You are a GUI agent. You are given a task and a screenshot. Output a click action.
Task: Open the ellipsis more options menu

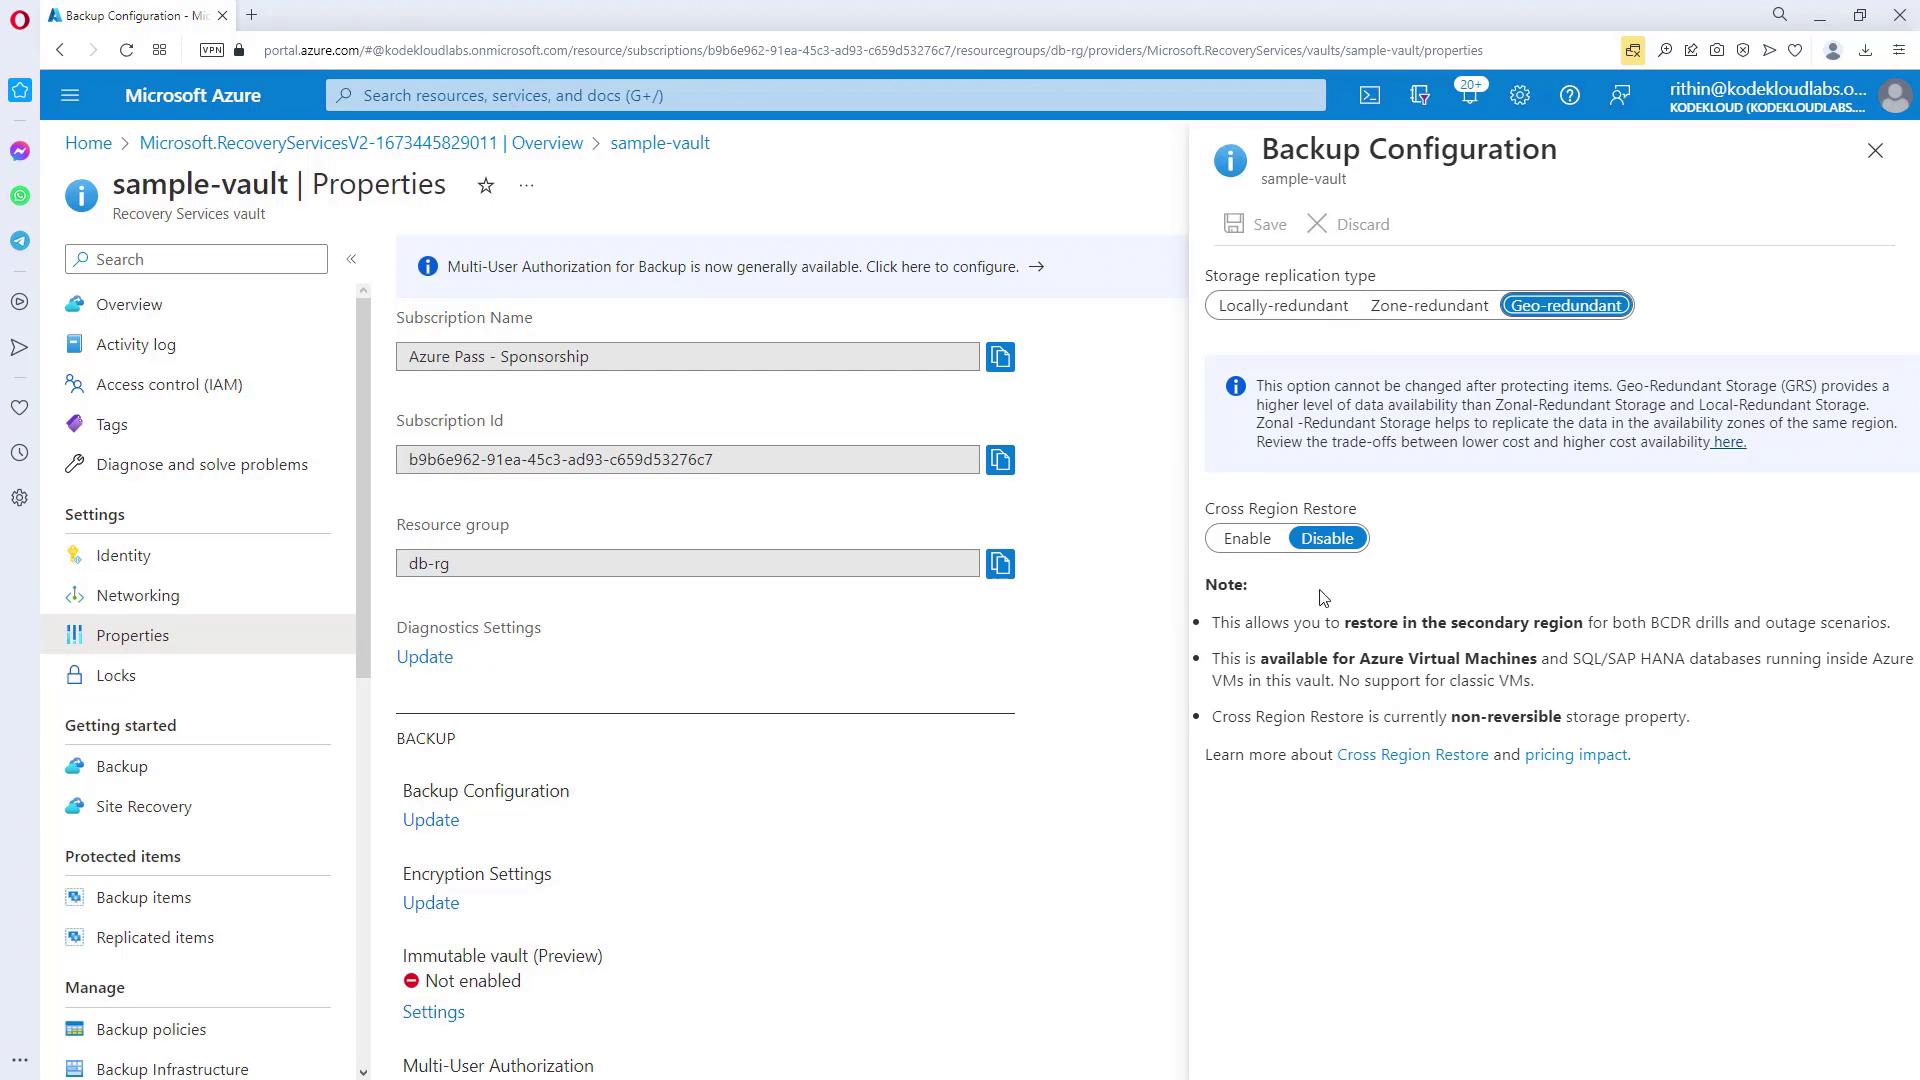[x=526, y=186]
